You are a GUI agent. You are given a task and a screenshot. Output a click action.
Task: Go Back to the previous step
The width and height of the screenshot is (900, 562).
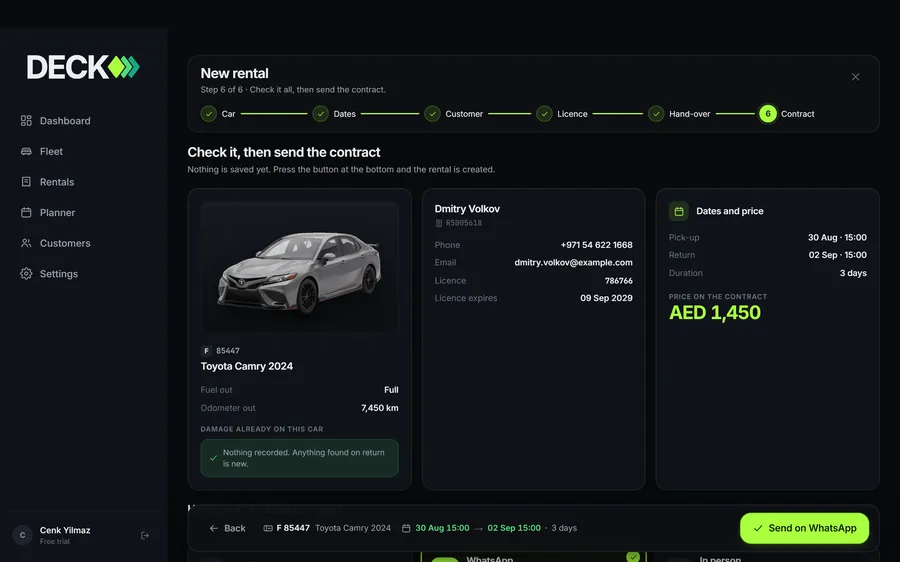pos(227,528)
